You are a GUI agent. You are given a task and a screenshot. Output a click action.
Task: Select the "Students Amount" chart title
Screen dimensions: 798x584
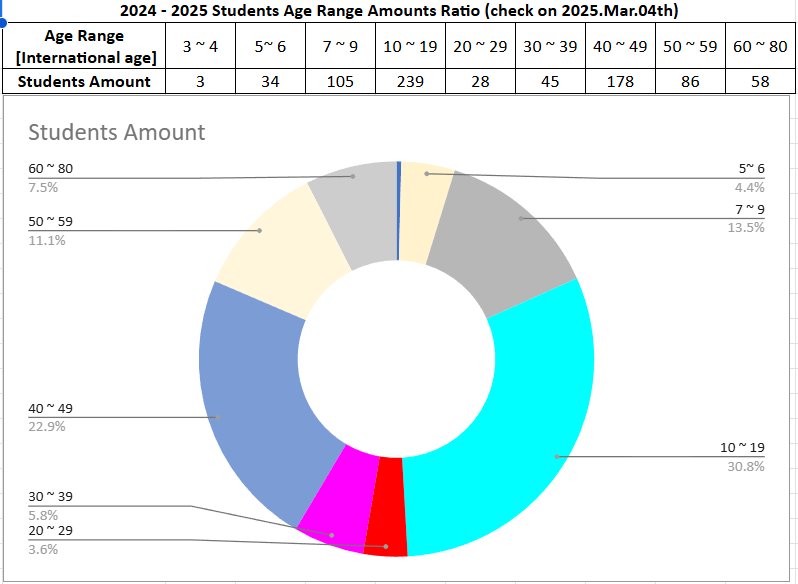pyautogui.click(x=116, y=132)
